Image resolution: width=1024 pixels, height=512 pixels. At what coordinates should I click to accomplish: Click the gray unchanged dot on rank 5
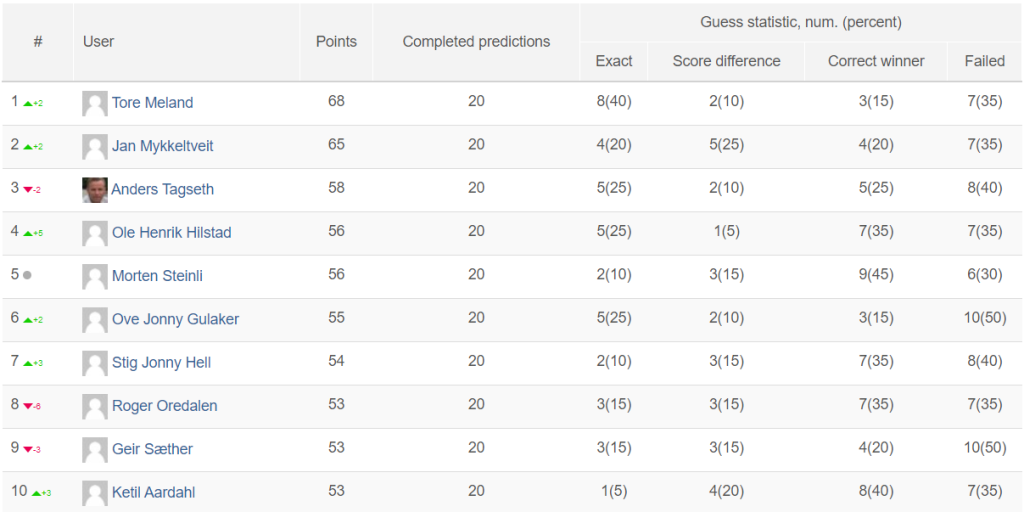(x=27, y=276)
